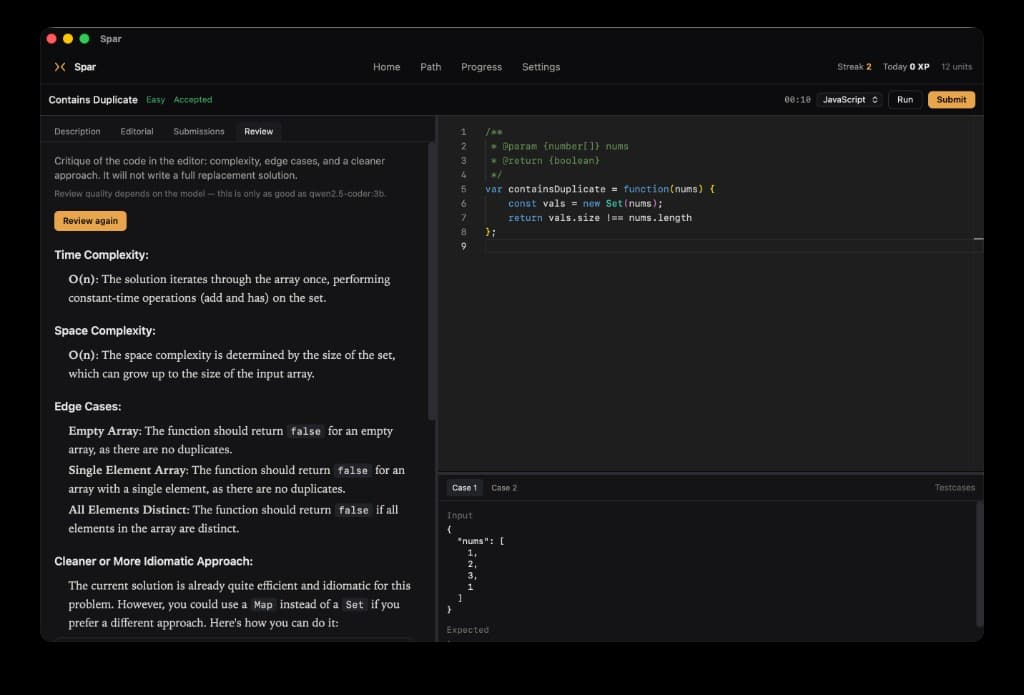Click the Review again button
The image size is (1024, 695).
[x=90, y=221]
